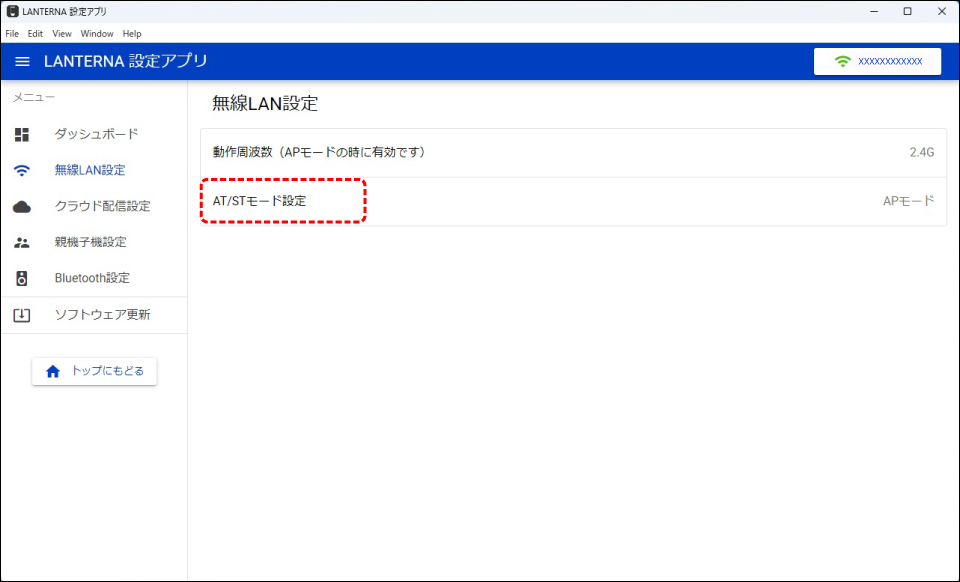This screenshot has height=582, width=960.
Task: Open the Window menu
Action: tap(97, 34)
